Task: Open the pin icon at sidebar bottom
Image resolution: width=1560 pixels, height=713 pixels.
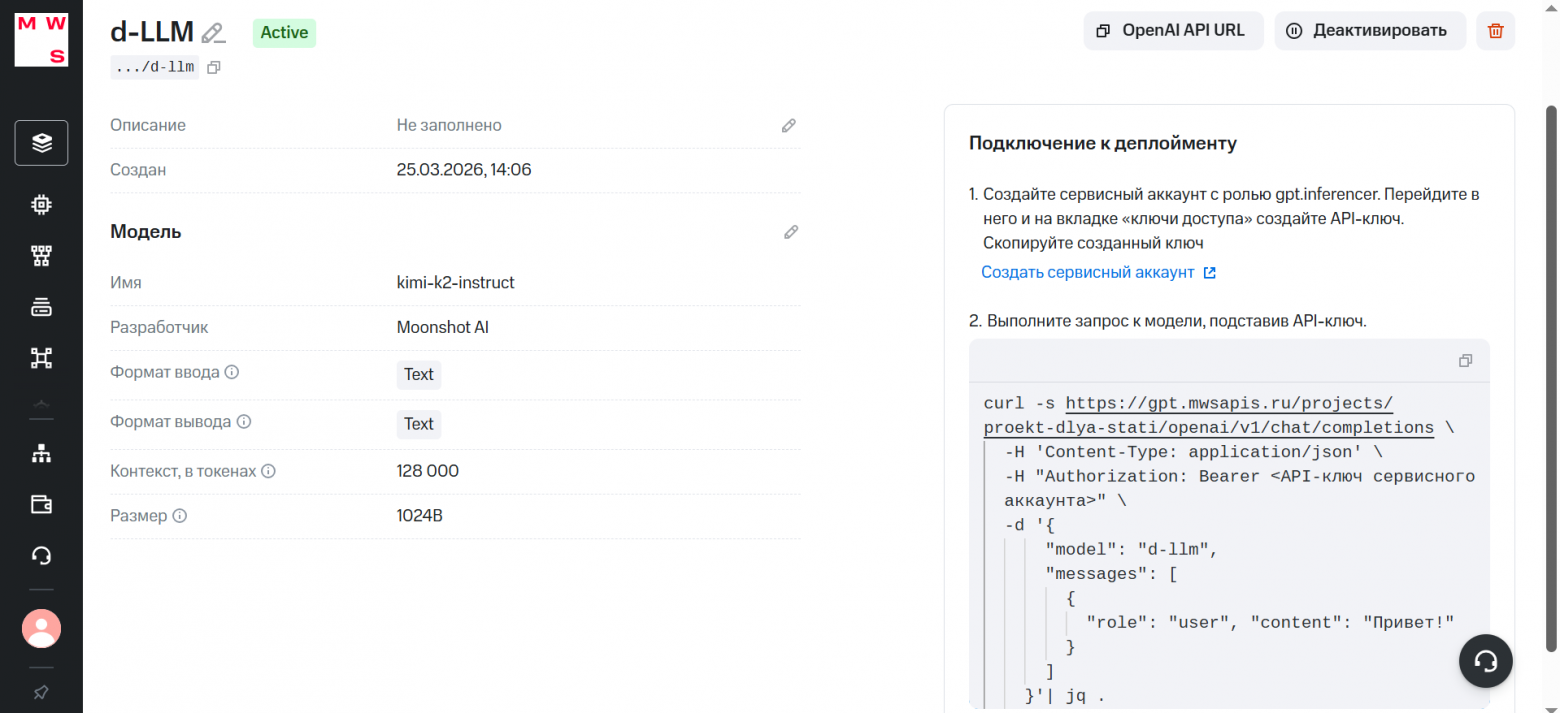Action: [41, 692]
